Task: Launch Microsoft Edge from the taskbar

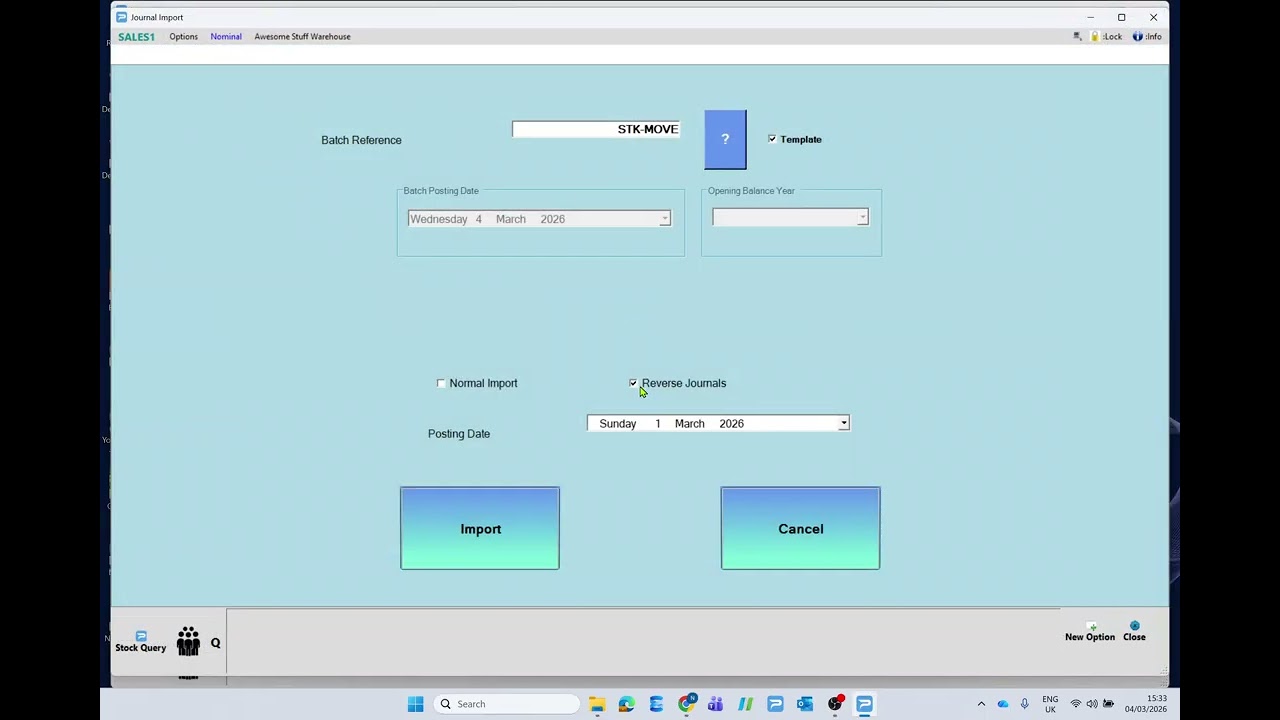Action: 626,704
